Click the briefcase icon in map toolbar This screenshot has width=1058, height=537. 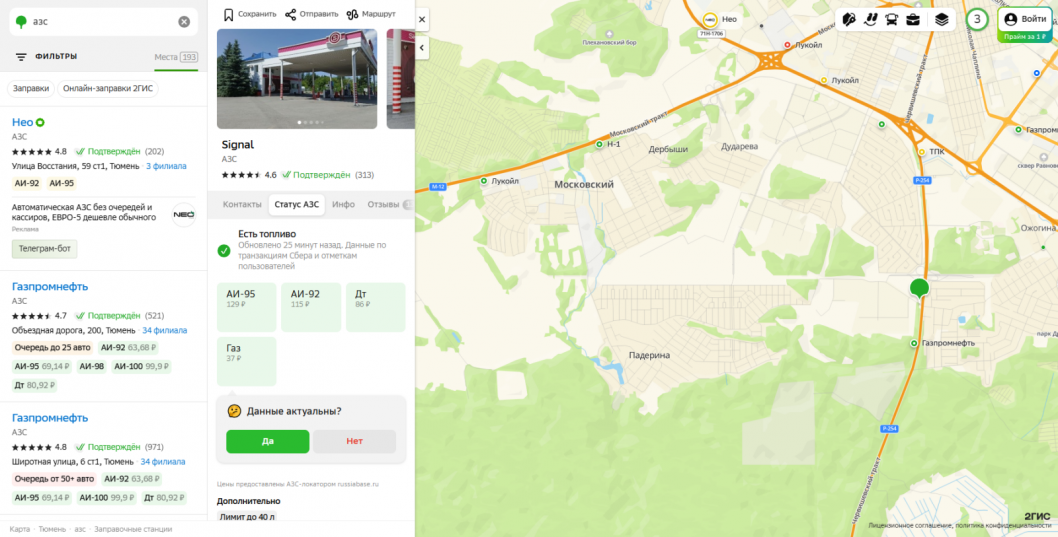[912, 20]
